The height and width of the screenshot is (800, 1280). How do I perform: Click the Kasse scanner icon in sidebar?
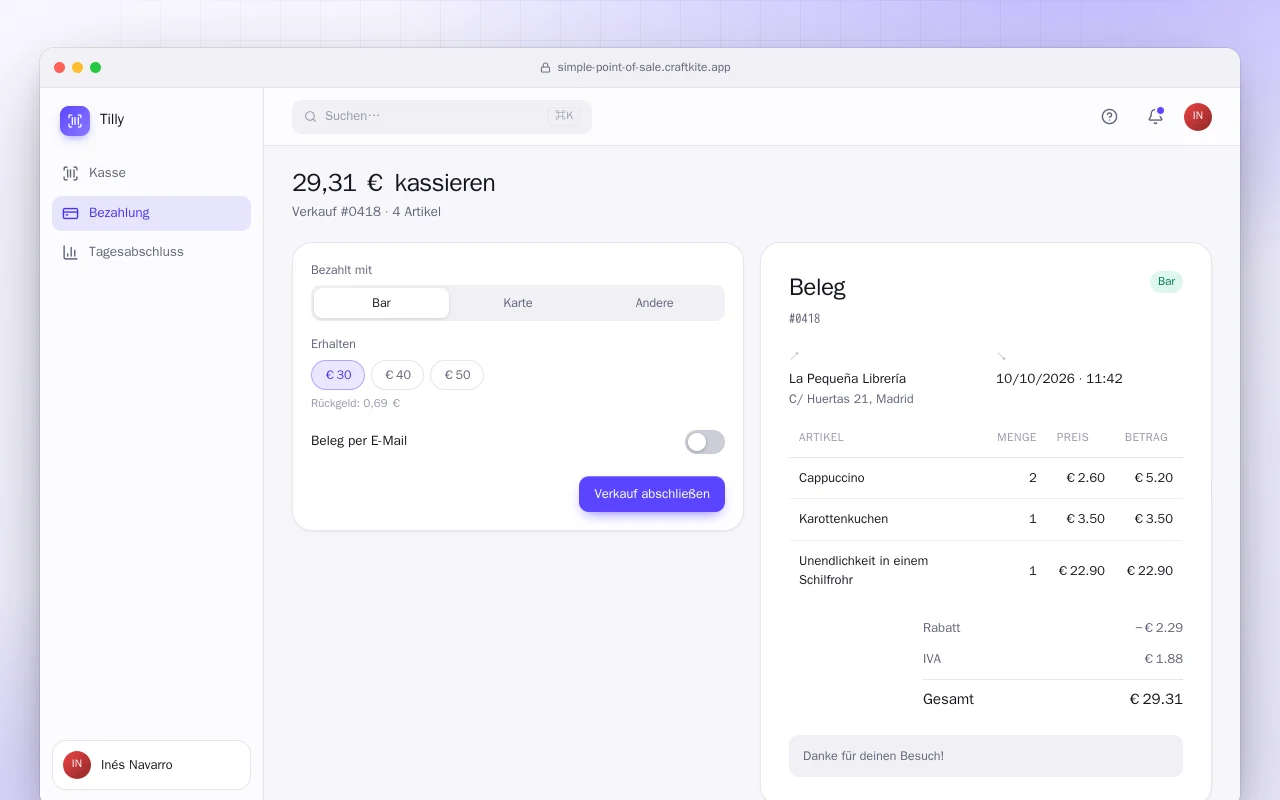70,173
